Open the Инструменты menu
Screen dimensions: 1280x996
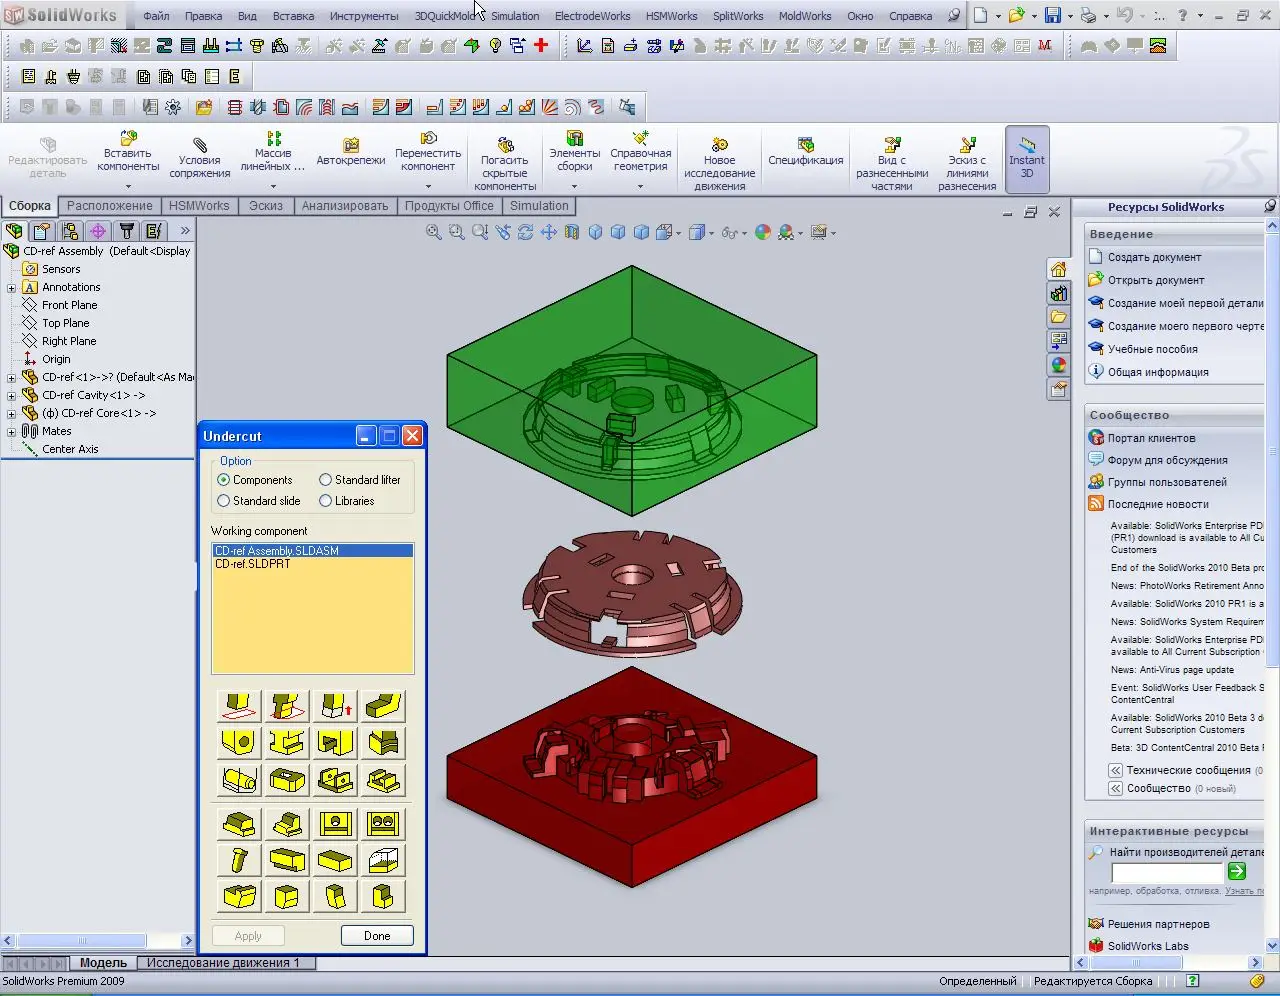364,16
